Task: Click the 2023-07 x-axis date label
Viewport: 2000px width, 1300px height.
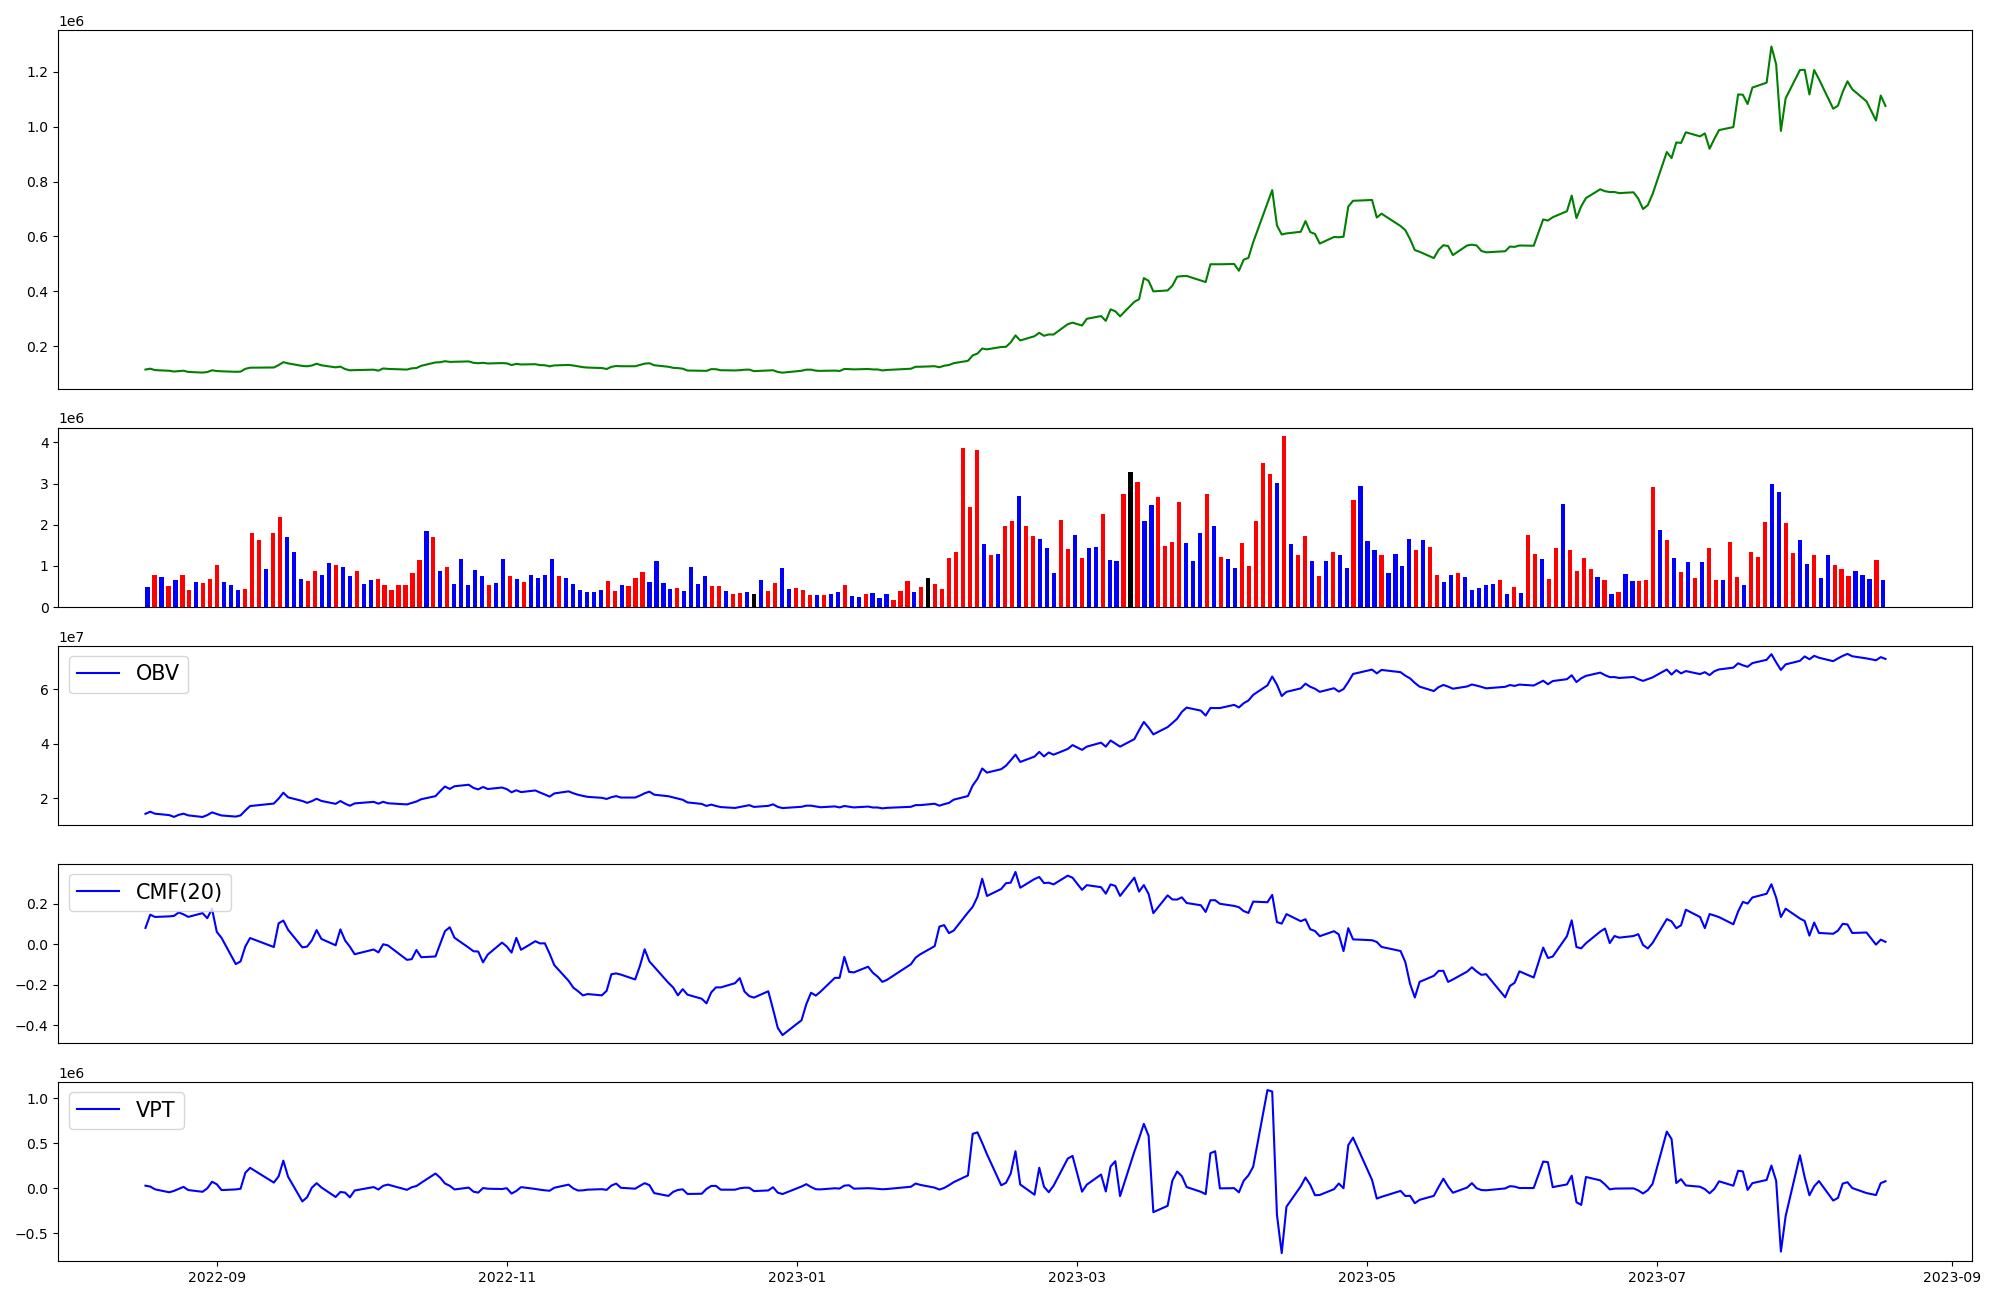Action: click(1657, 1277)
